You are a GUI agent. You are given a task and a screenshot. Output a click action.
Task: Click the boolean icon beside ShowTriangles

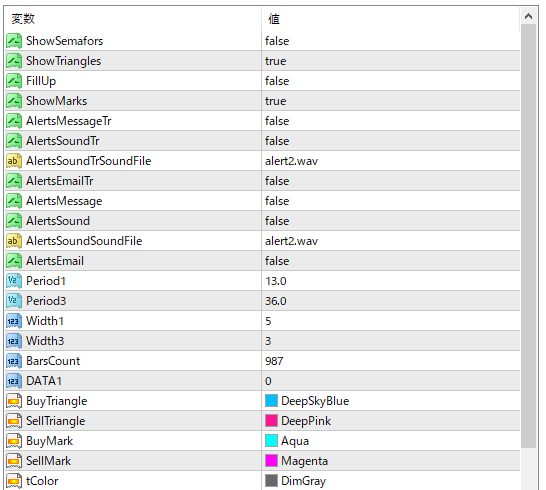tap(14, 61)
